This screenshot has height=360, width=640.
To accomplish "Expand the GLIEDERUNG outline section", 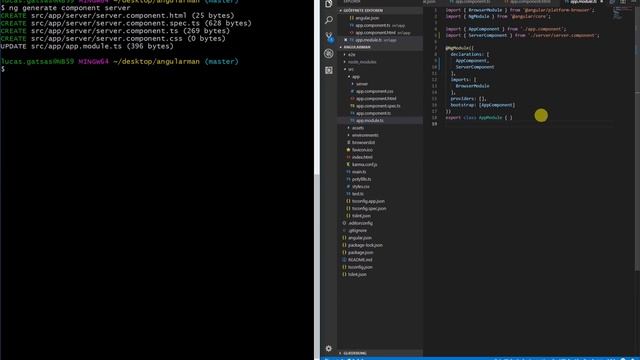I will [x=380, y=353].
